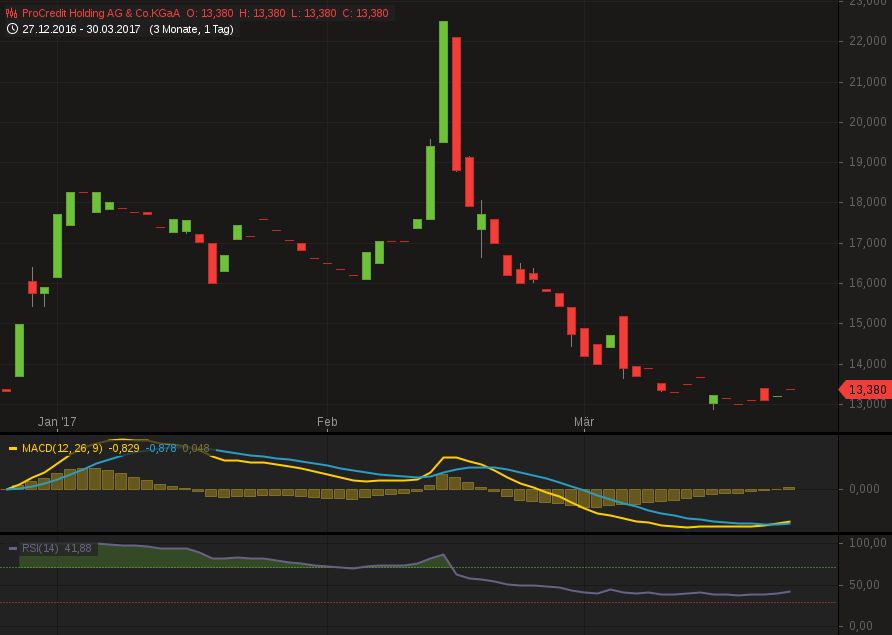The image size is (892, 635).
Task: Click the RSI legend line marker
Action: click(12, 548)
